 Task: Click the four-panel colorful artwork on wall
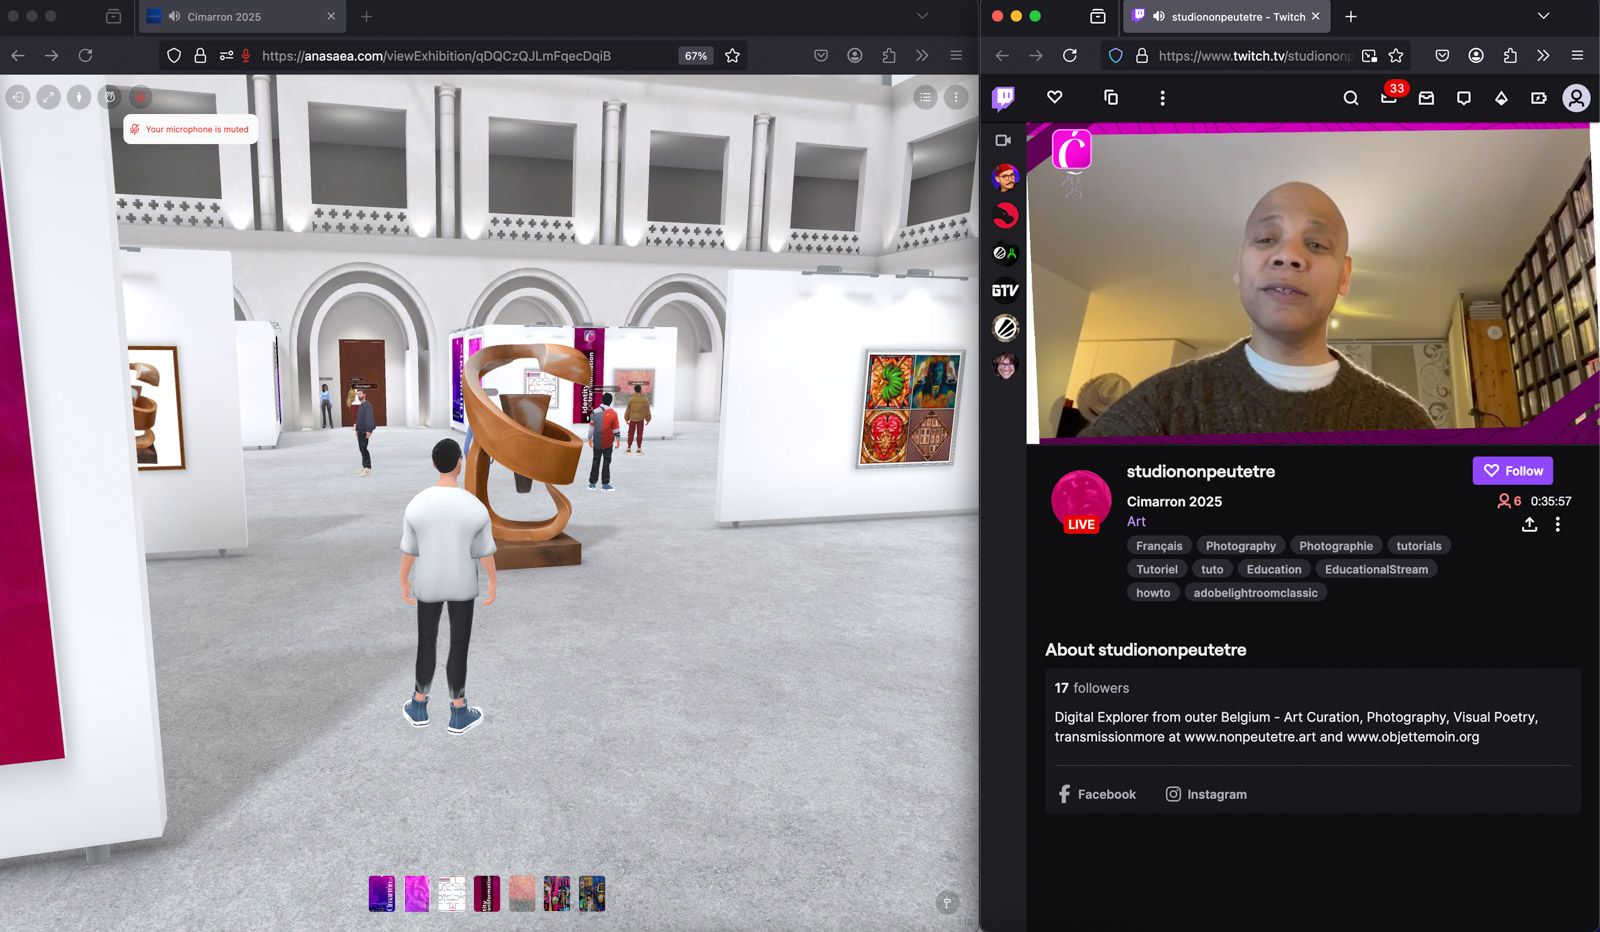[x=911, y=408]
